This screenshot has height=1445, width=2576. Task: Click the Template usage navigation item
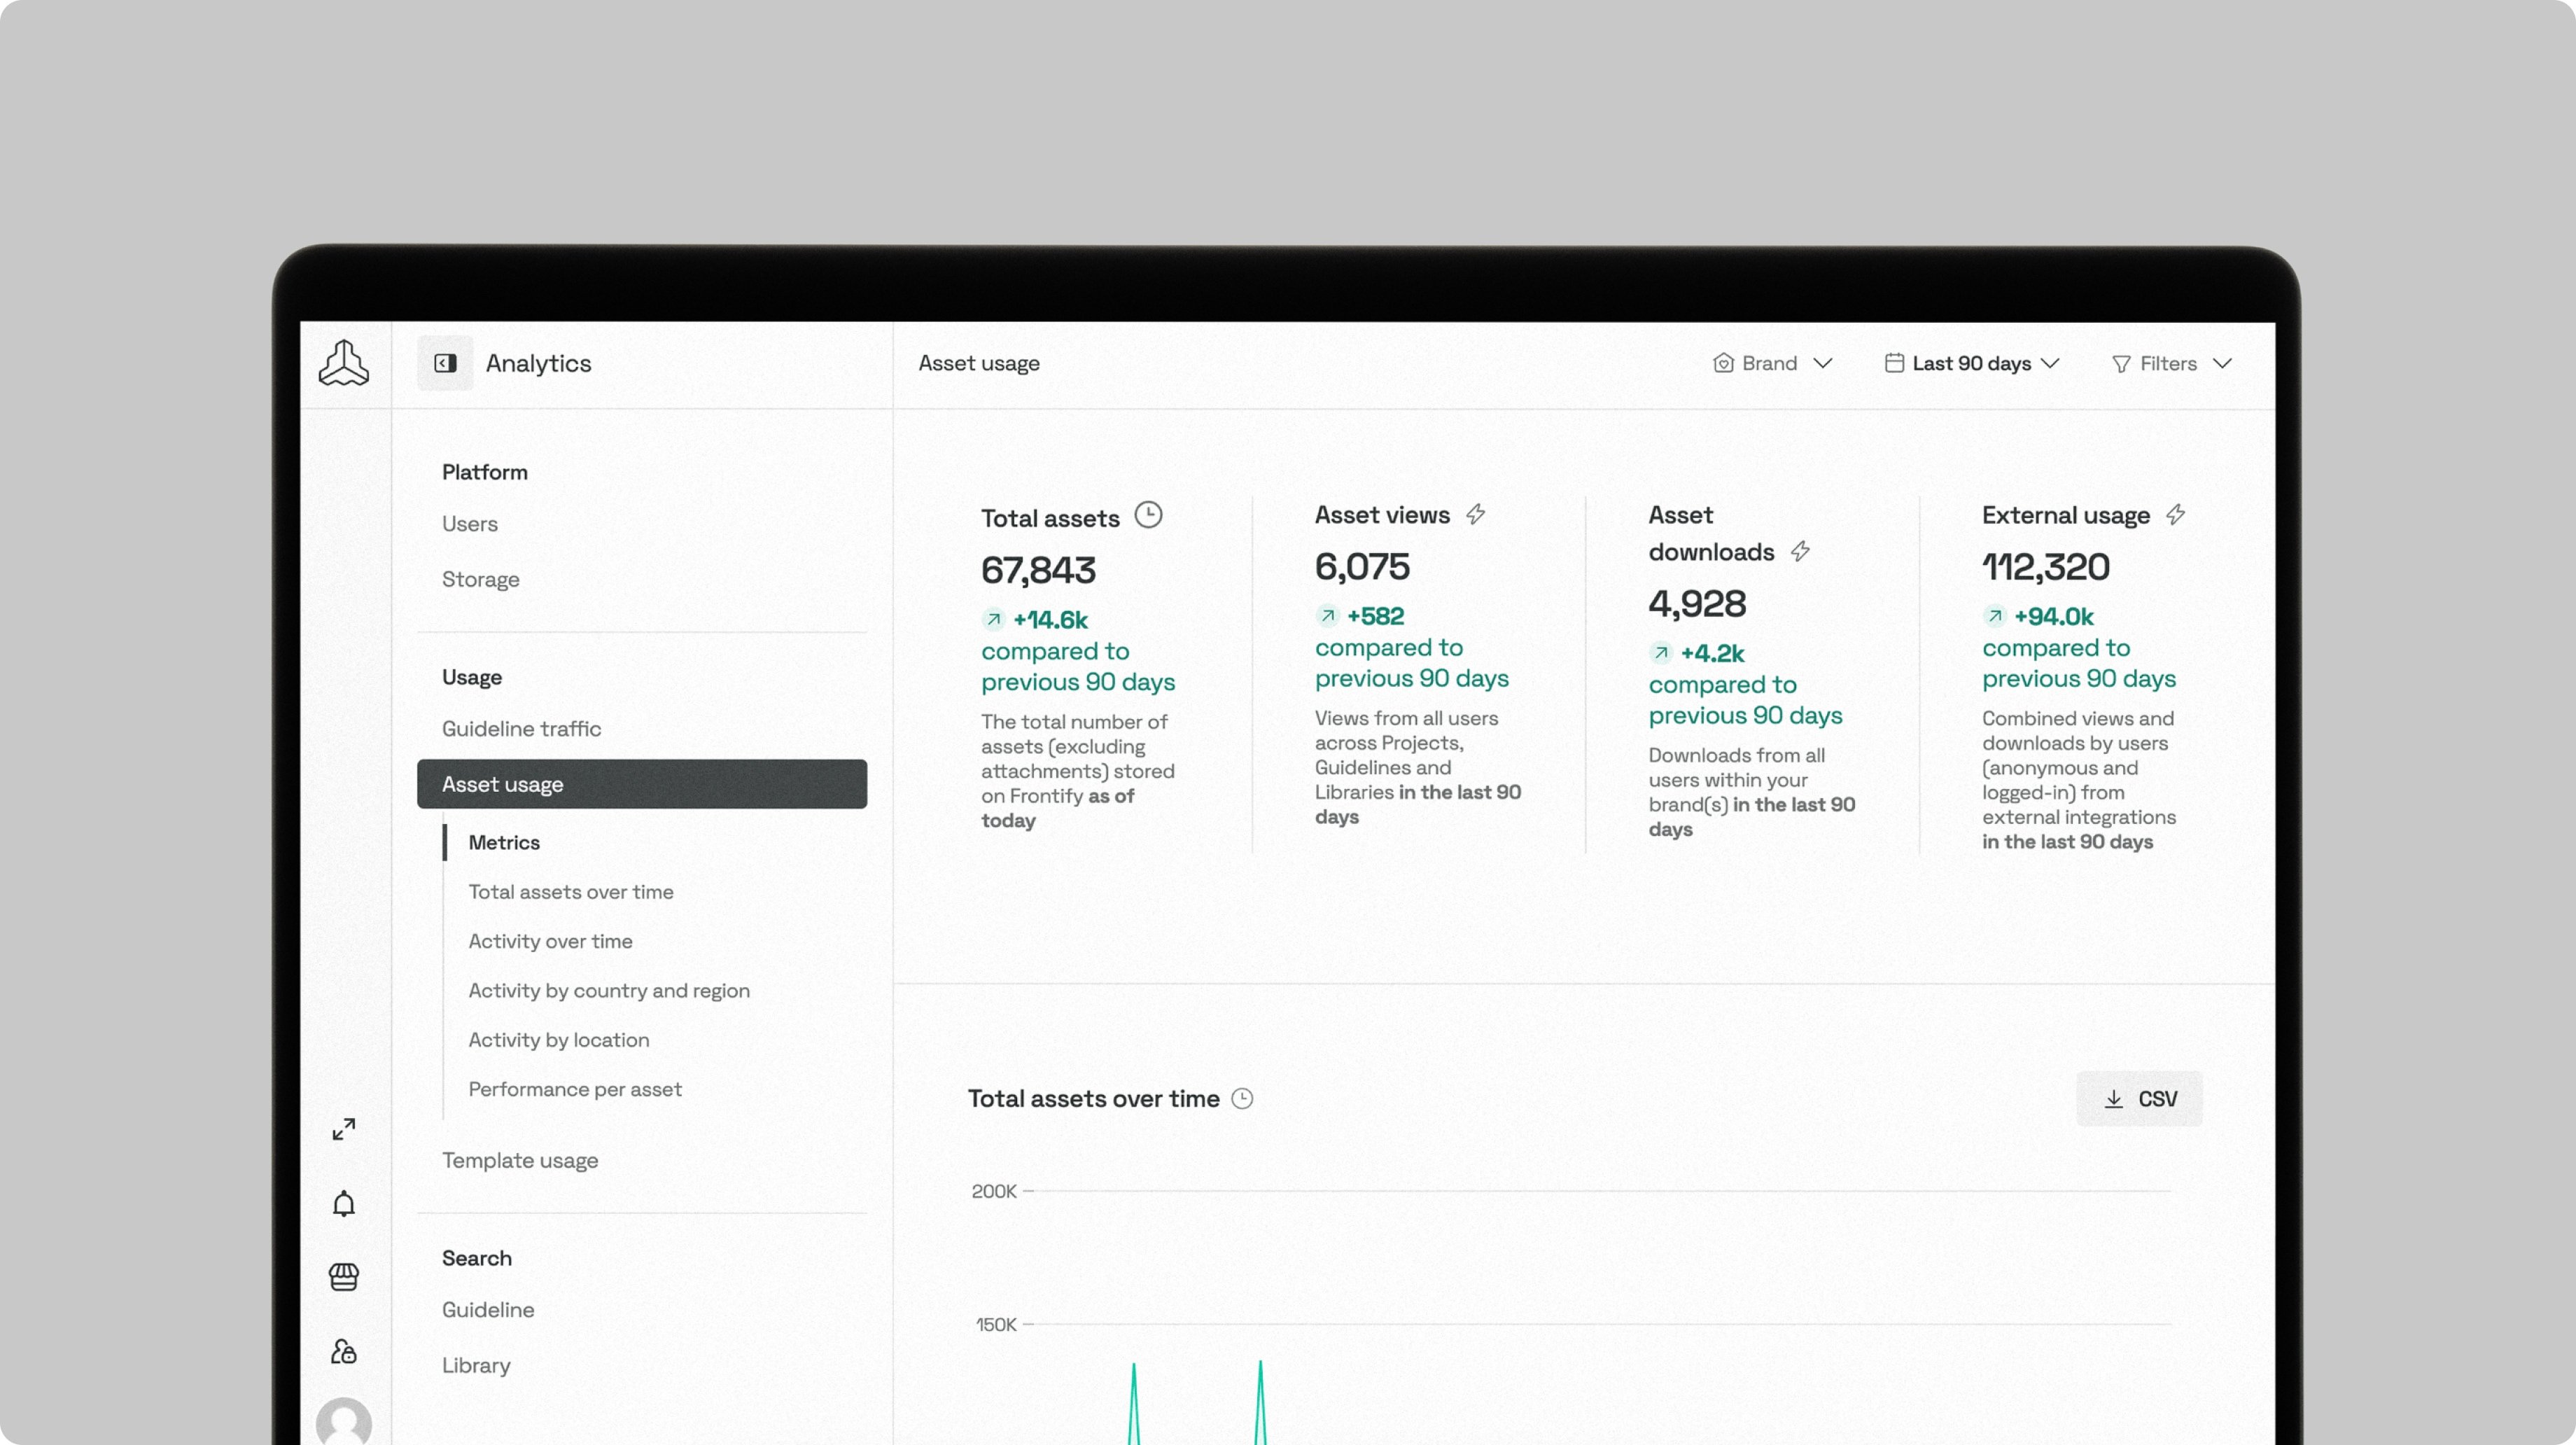coord(520,1159)
